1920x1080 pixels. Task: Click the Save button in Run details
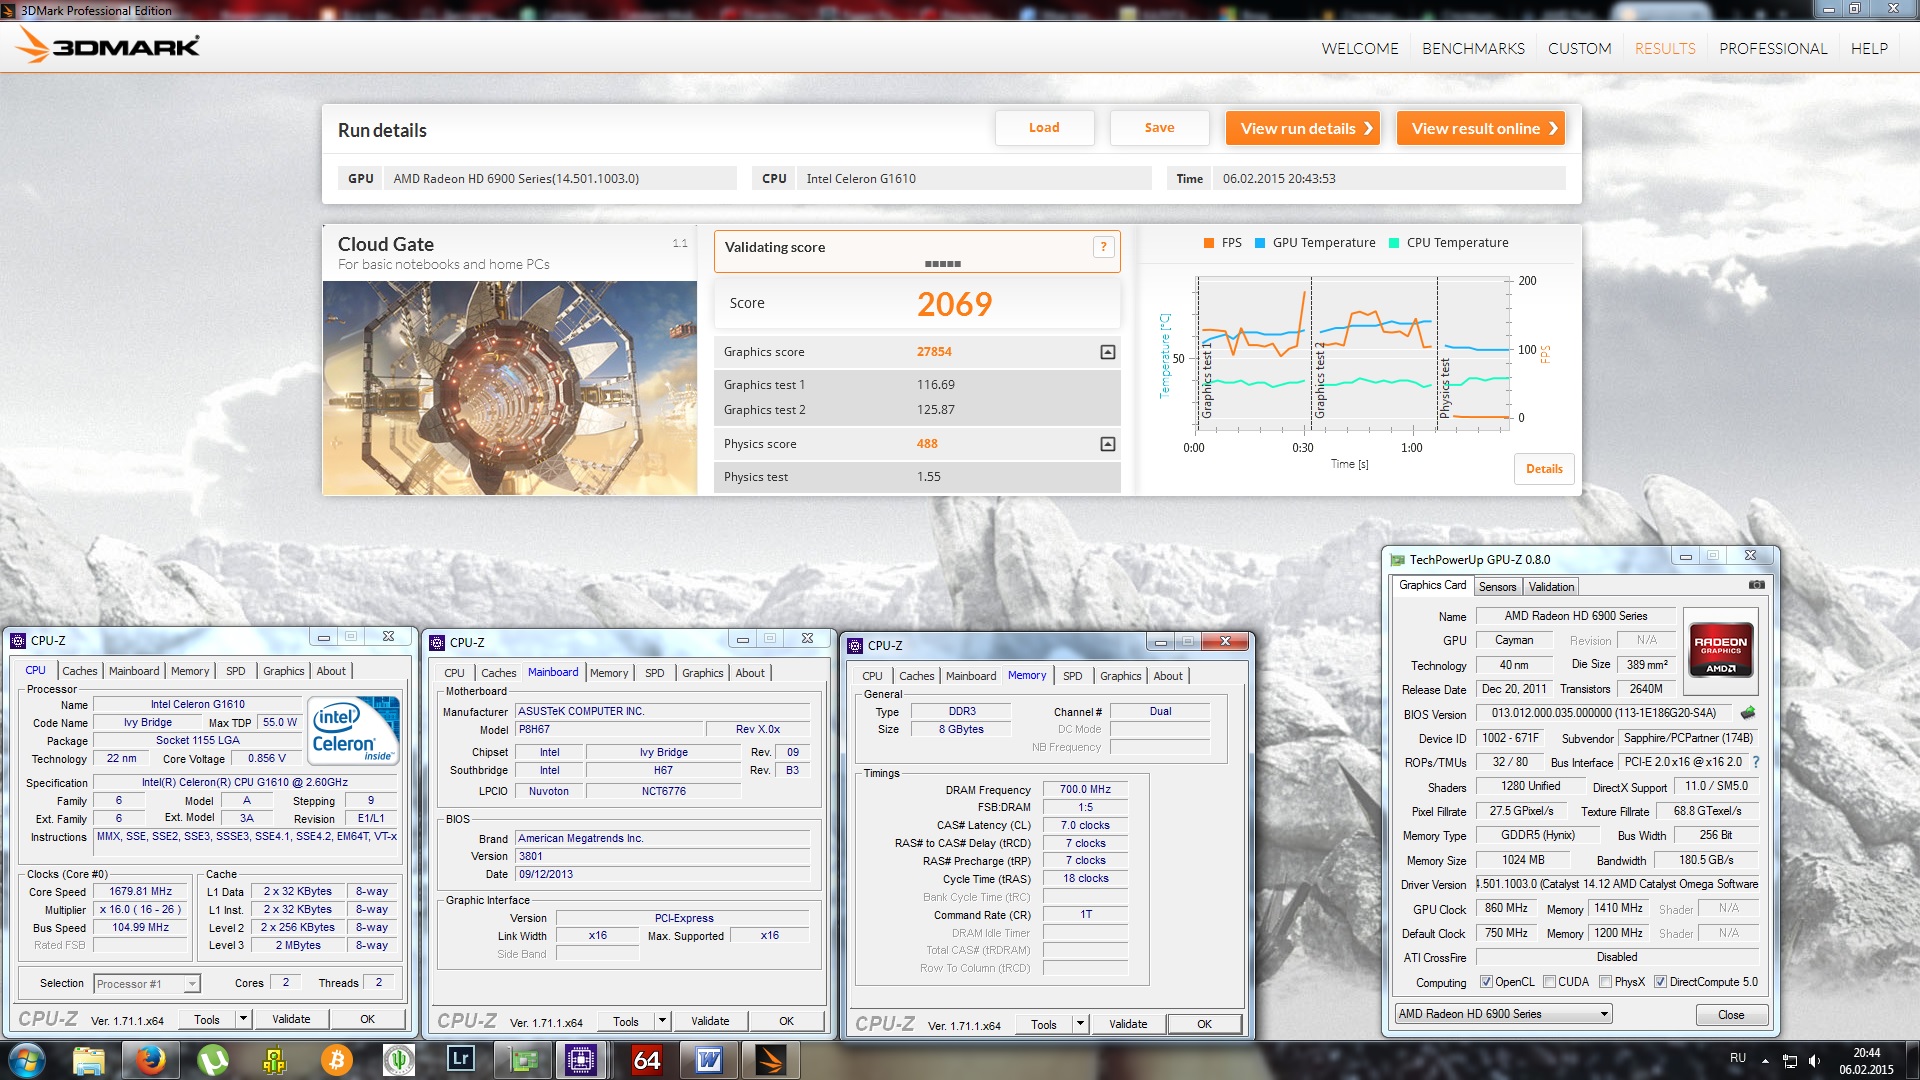[x=1159, y=128]
